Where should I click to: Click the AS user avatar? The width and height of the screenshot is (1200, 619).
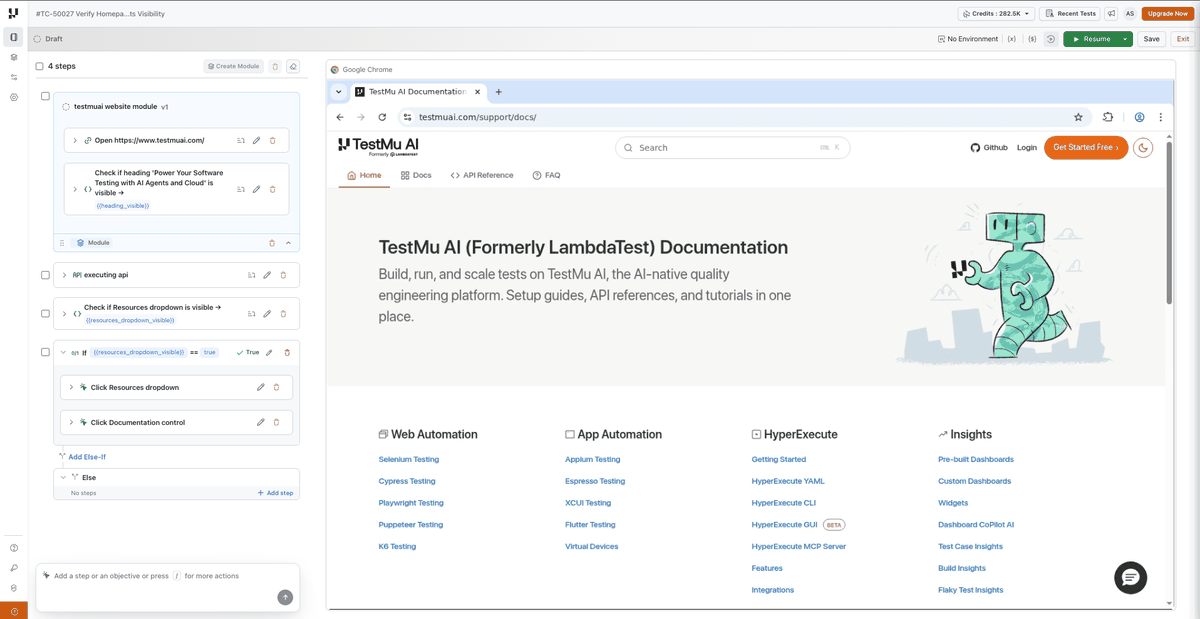(1130, 14)
